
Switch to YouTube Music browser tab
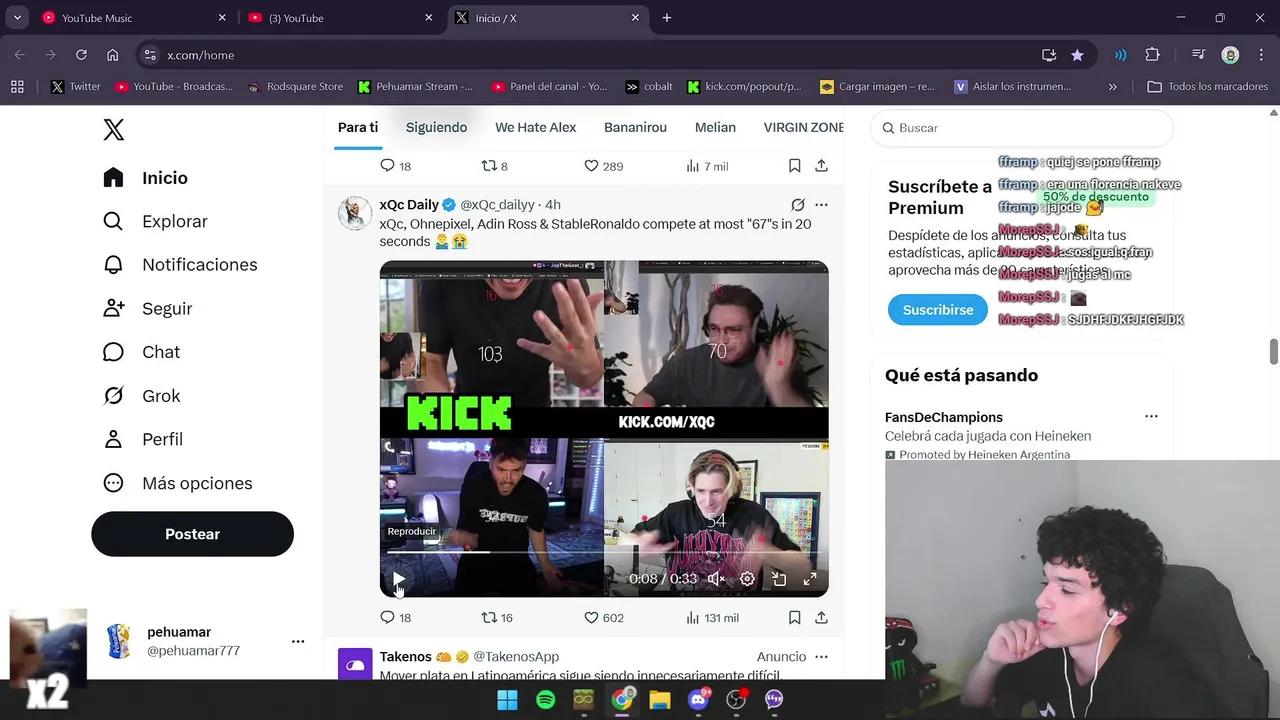(134, 18)
